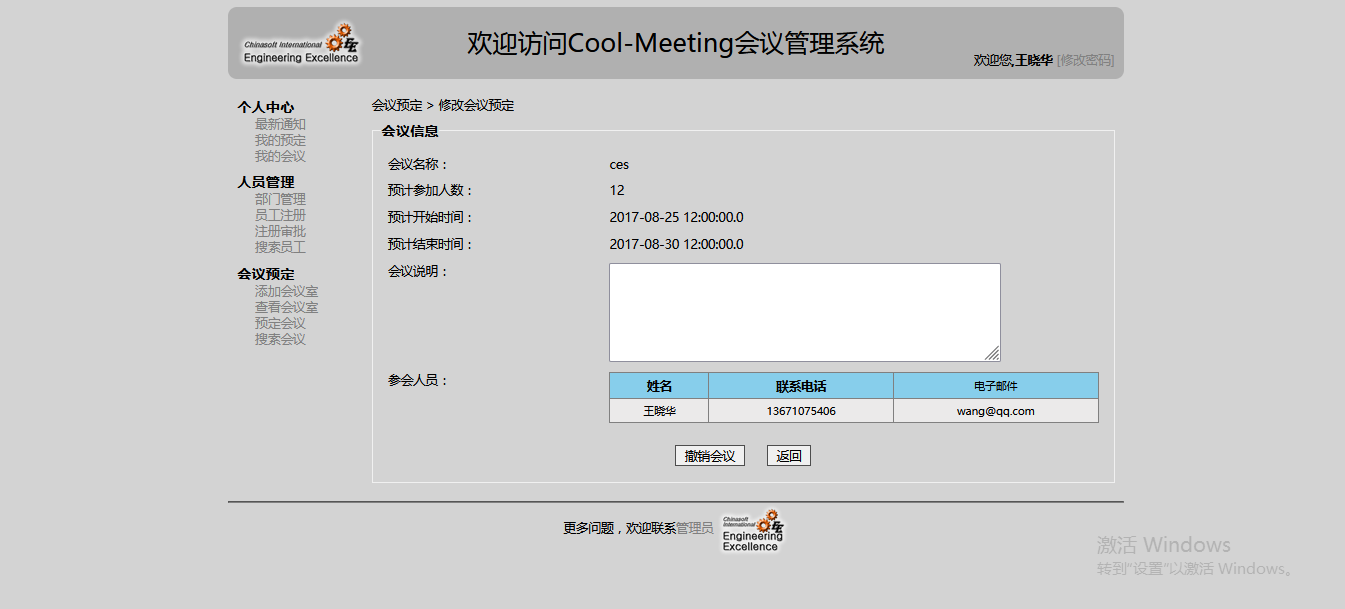1345x609 pixels.
Task: Click the 联系电话 column header
Action: pyautogui.click(x=801, y=386)
